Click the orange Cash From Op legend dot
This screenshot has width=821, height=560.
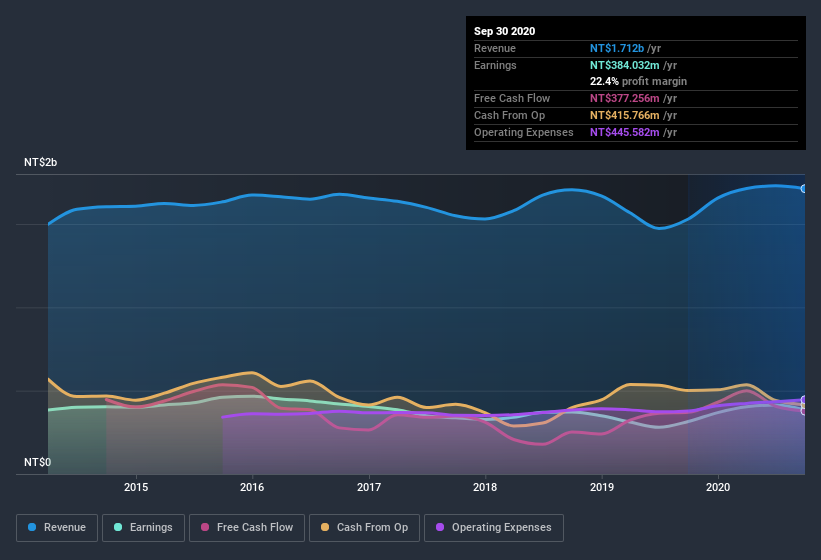[325, 527]
